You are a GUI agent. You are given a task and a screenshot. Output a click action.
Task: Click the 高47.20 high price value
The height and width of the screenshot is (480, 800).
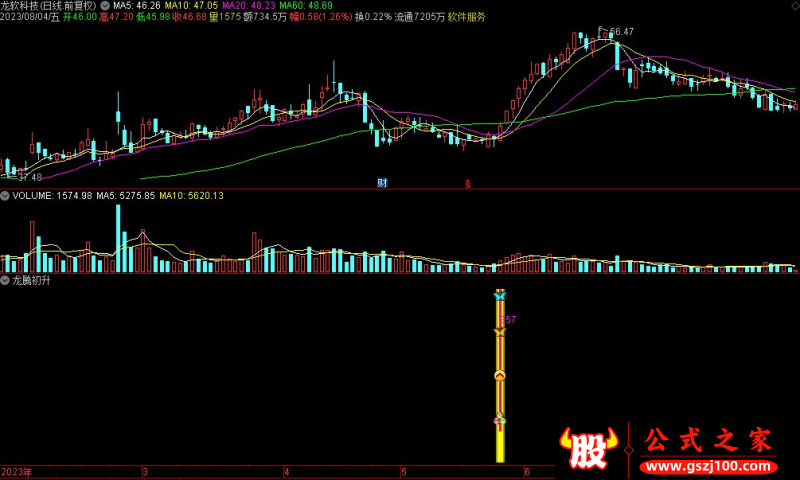click(116, 17)
